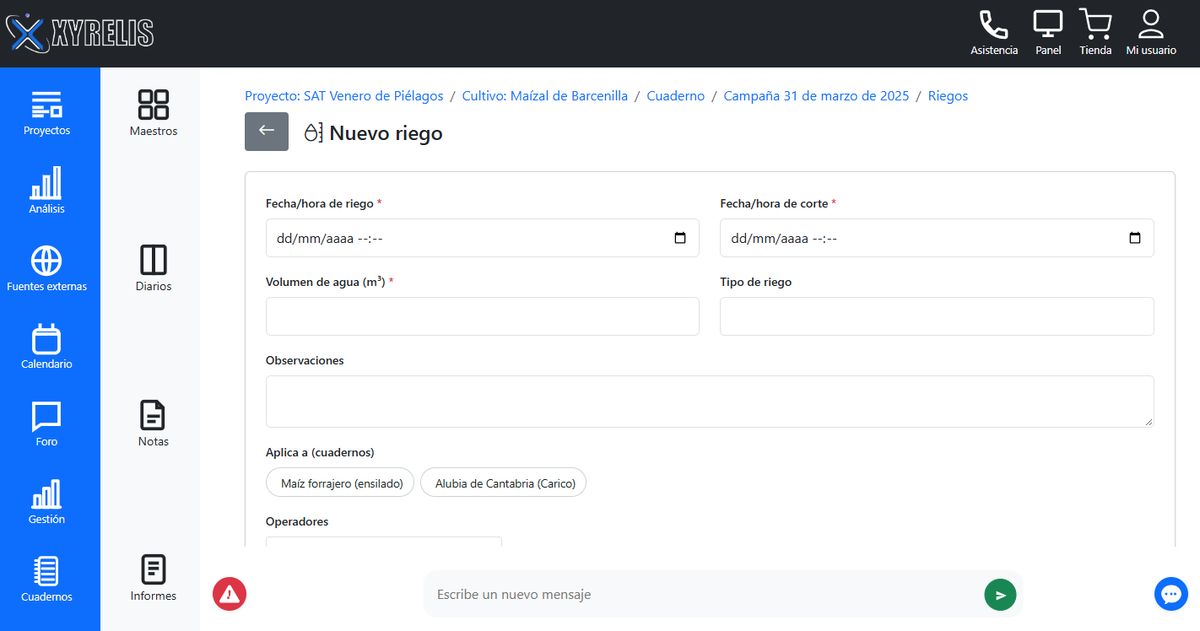Click the Operadores field
Screen dimensions: 1200x631
[x=384, y=542]
